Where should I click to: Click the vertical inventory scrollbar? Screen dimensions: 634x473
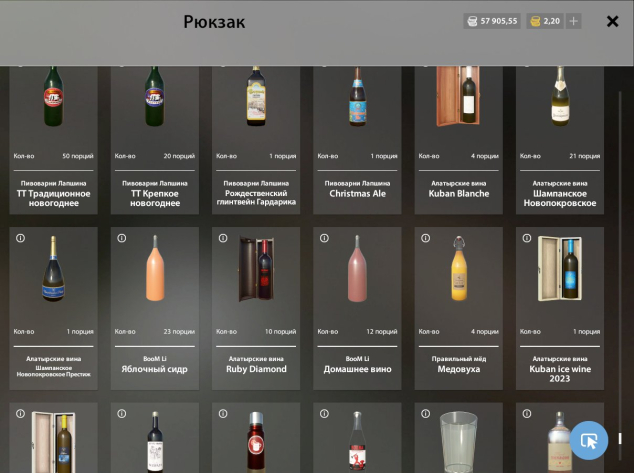click(620, 275)
